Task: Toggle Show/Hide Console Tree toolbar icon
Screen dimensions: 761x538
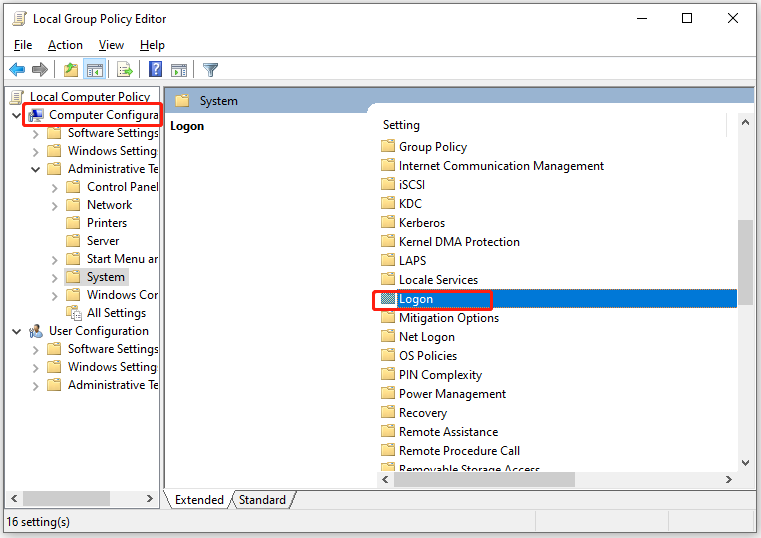Action: (x=94, y=69)
